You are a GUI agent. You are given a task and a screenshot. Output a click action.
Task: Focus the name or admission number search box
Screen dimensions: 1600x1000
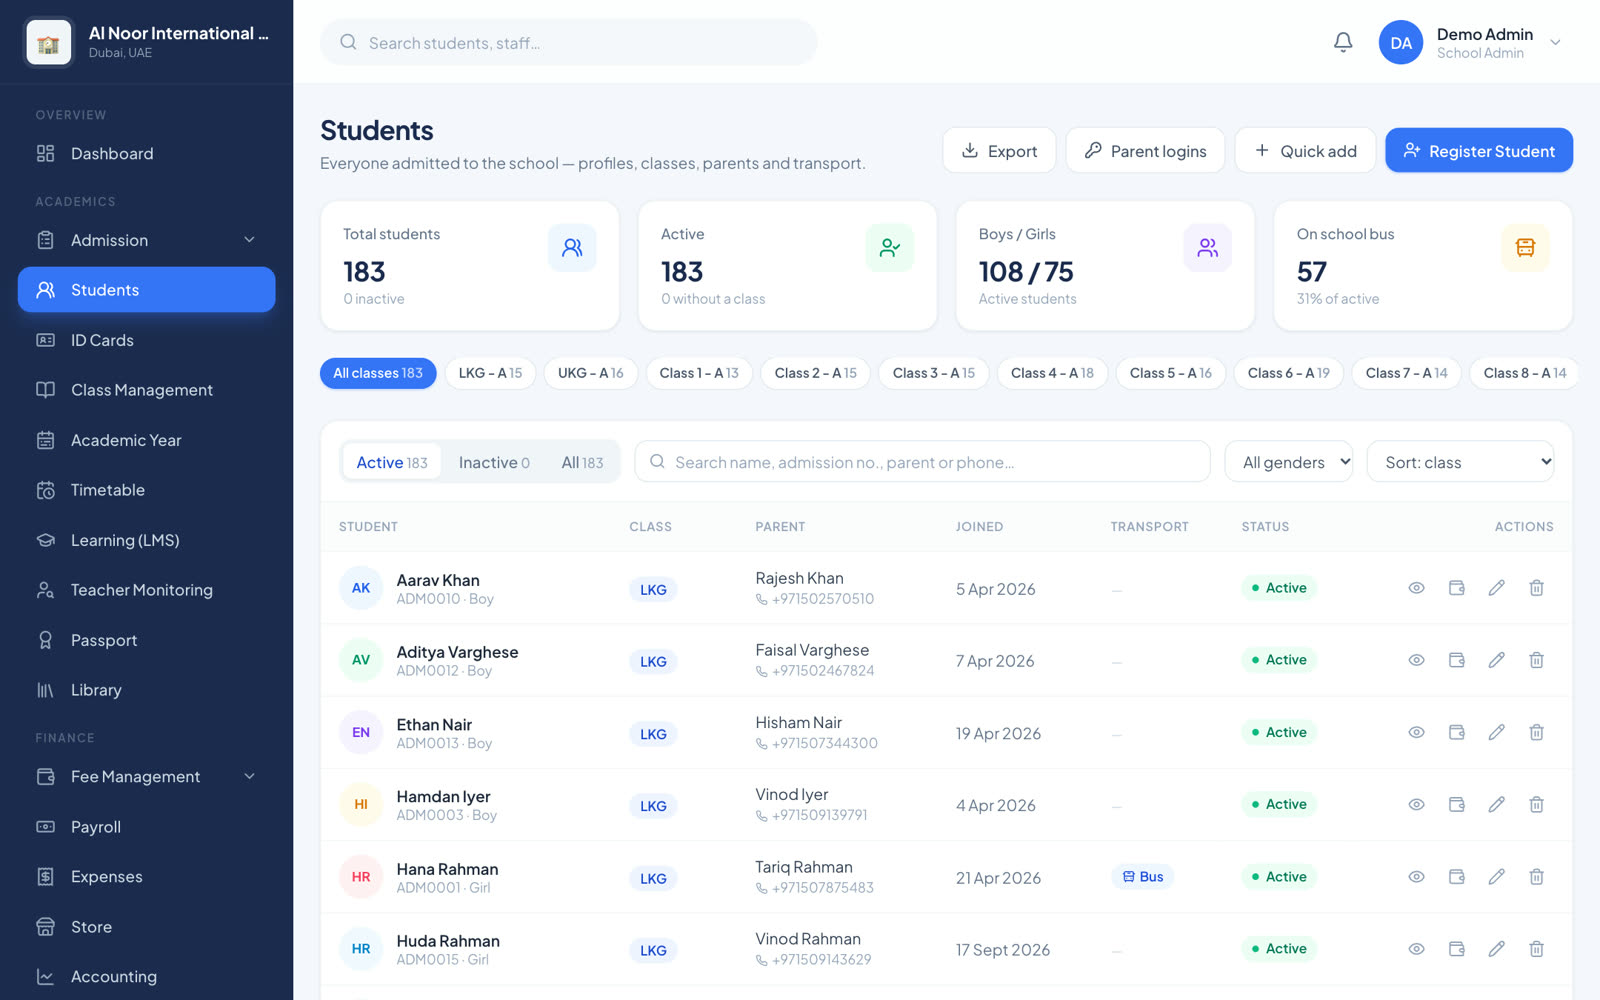(922, 462)
